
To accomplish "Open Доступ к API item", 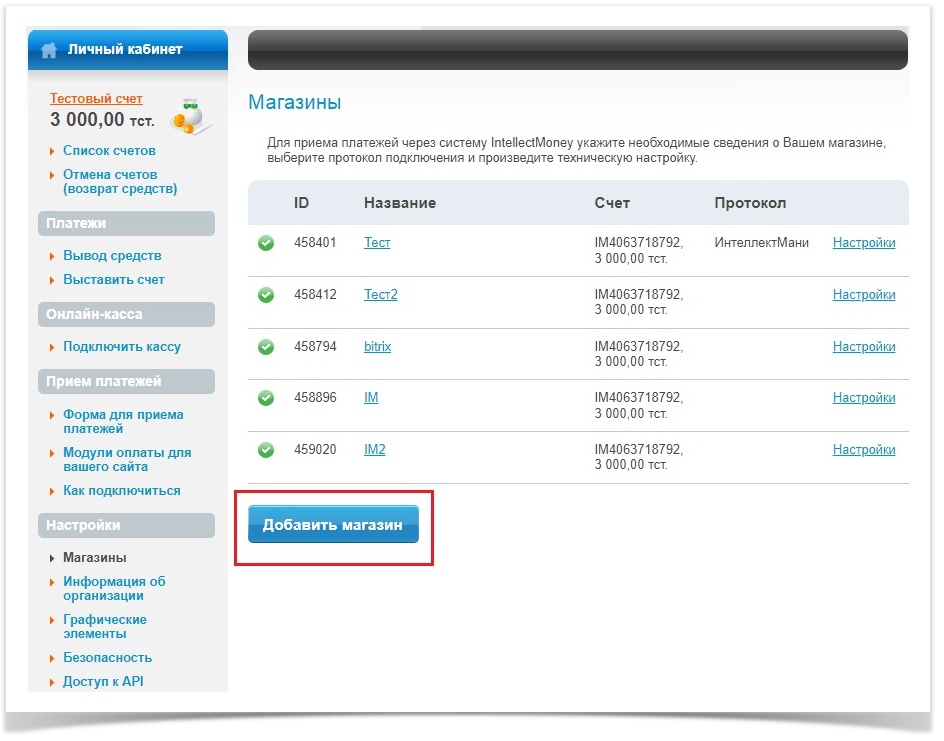I will point(104,681).
